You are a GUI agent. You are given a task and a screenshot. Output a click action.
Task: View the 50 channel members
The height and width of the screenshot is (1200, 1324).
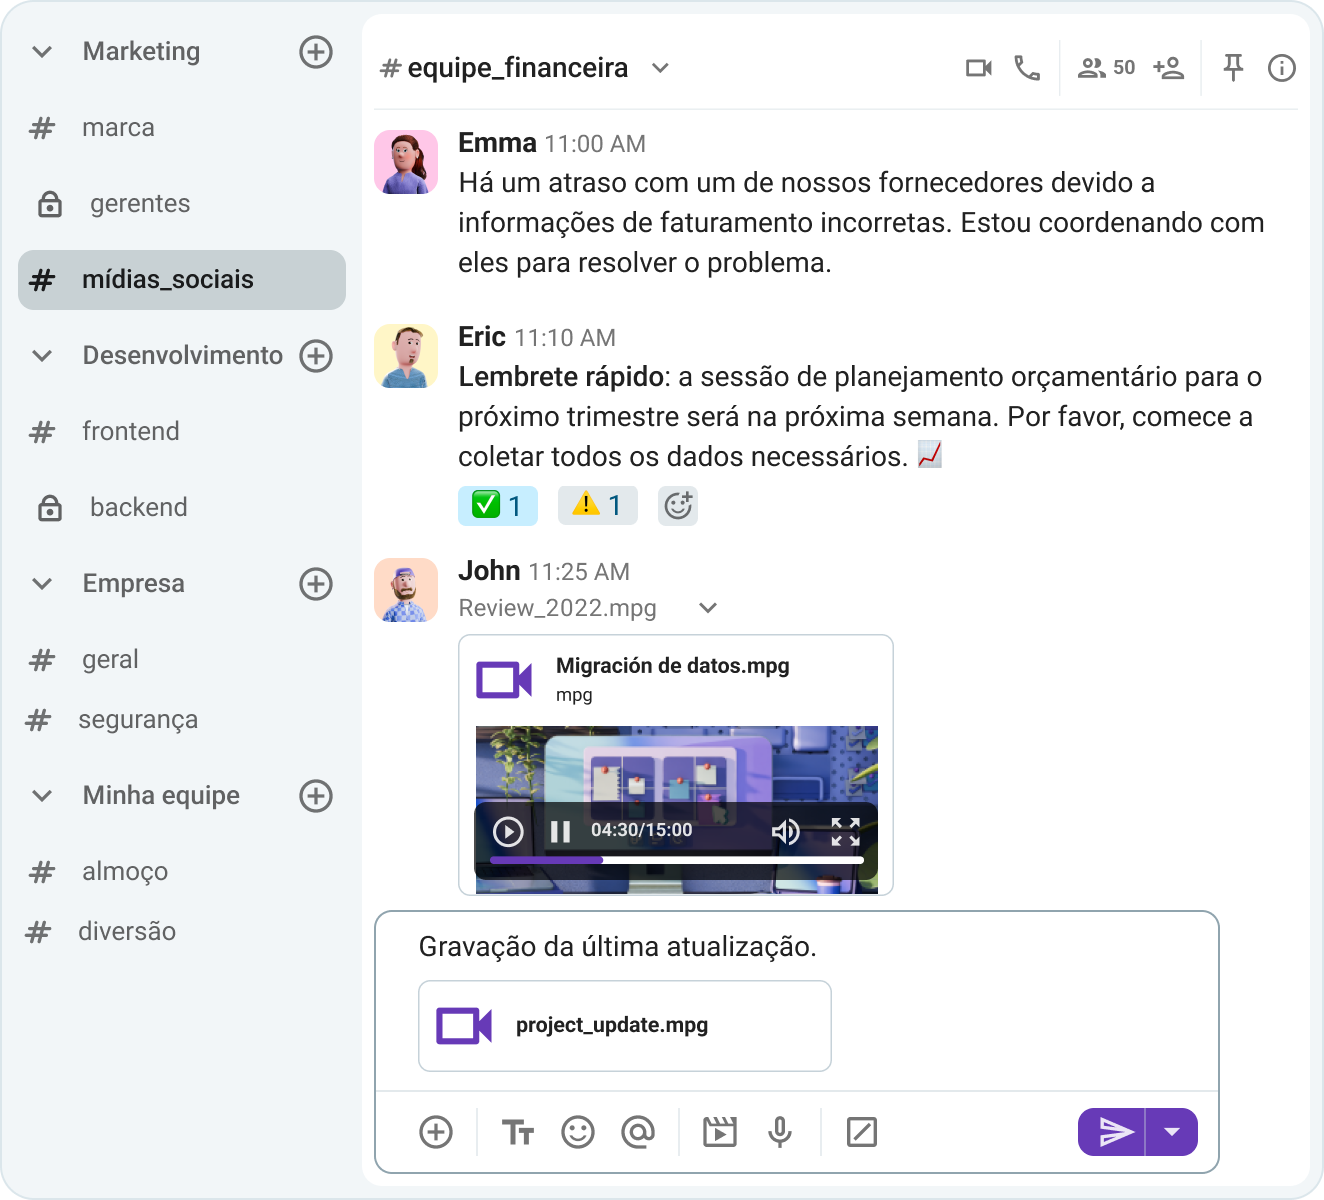pyautogui.click(x=1106, y=68)
